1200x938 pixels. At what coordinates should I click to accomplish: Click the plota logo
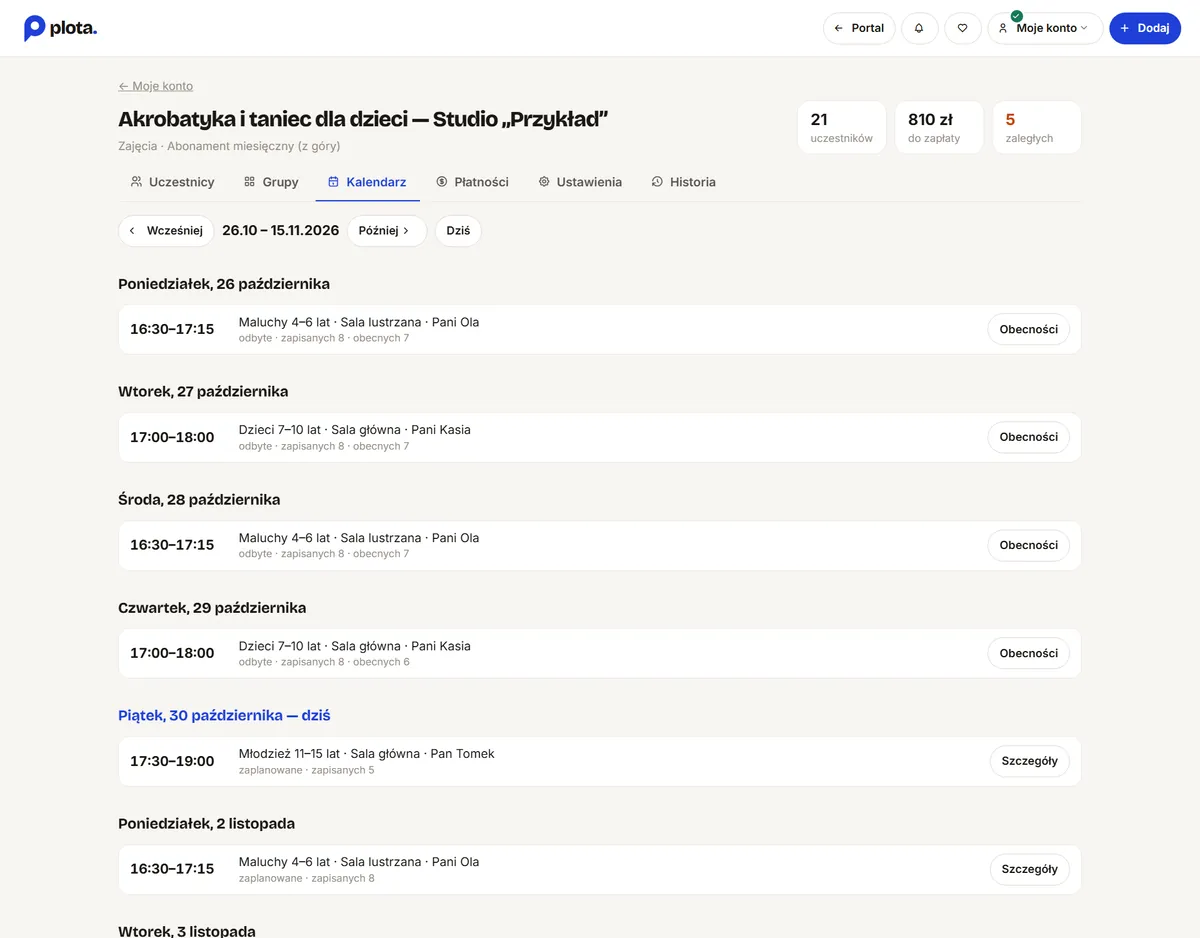point(60,28)
